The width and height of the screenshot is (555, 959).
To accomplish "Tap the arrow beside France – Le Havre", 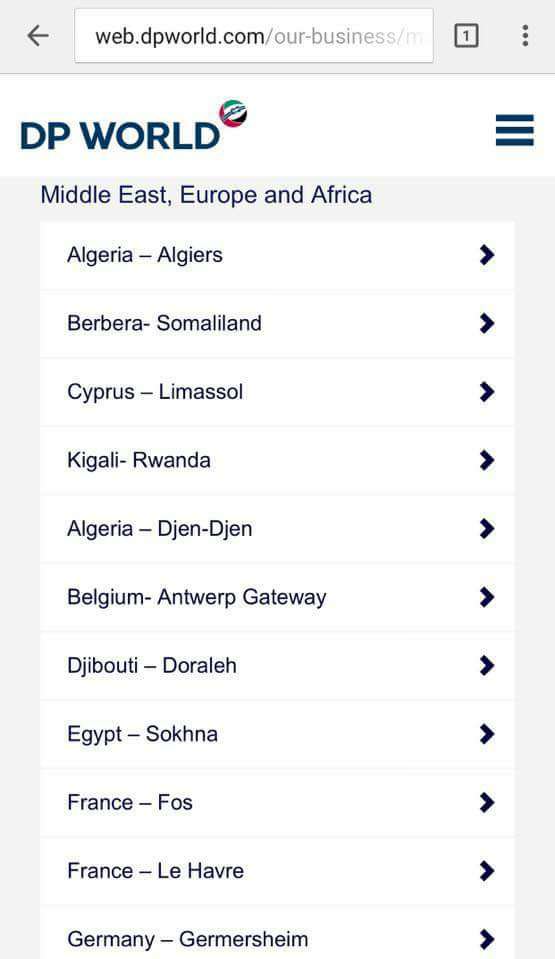I will pos(487,871).
